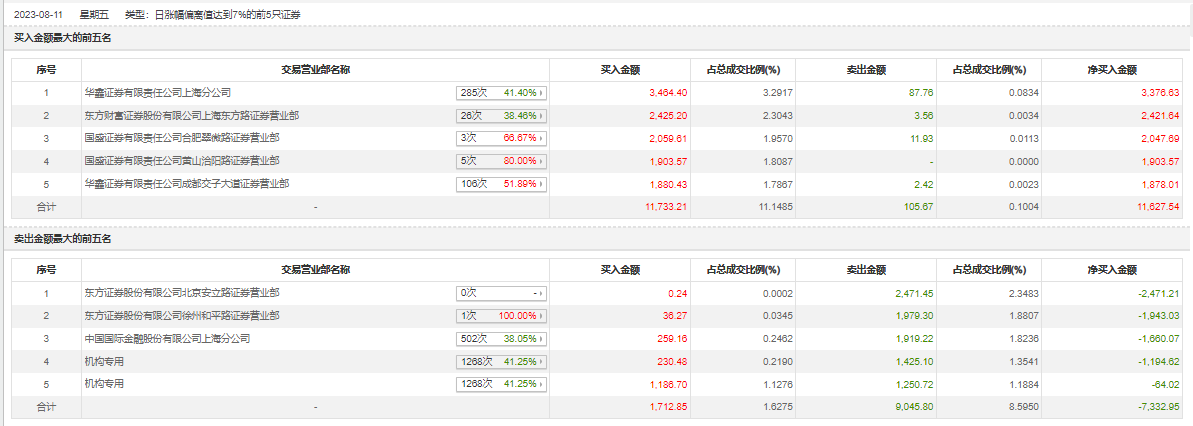Click 卖出金额 header in 卖出金额最大的前五名 table
This screenshot has height=426, width=1193.
pyautogui.click(x=865, y=270)
